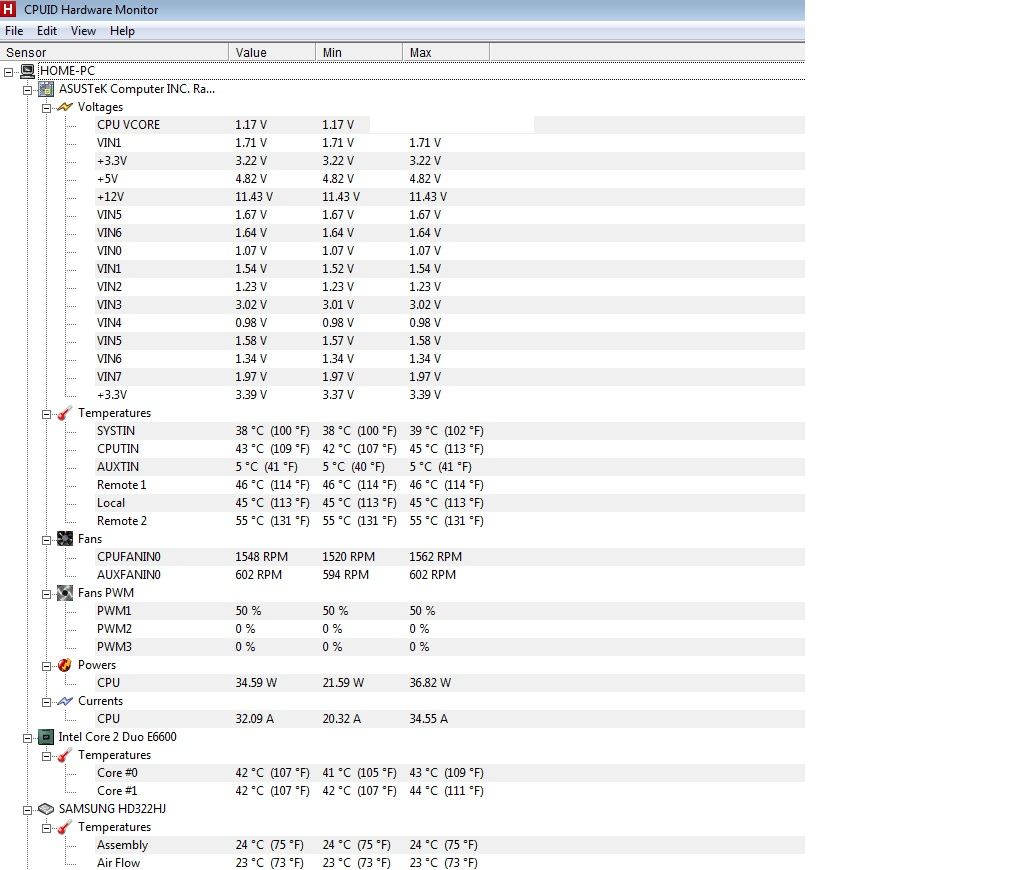Image resolution: width=1024 pixels, height=870 pixels.
Task: Click the VIN0 voltage row label
Action: click(109, 251)
